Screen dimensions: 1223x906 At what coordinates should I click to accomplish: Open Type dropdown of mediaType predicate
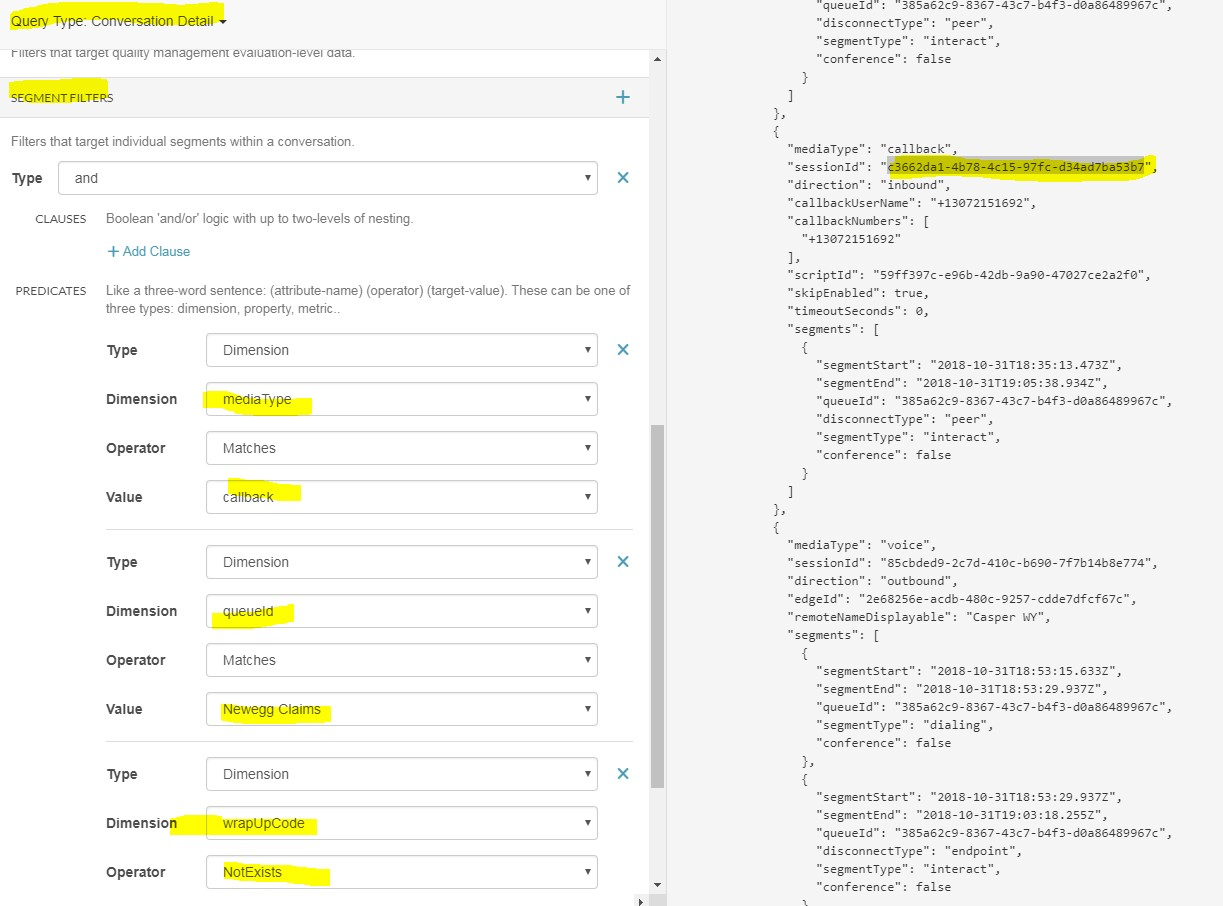coord(402,350)
